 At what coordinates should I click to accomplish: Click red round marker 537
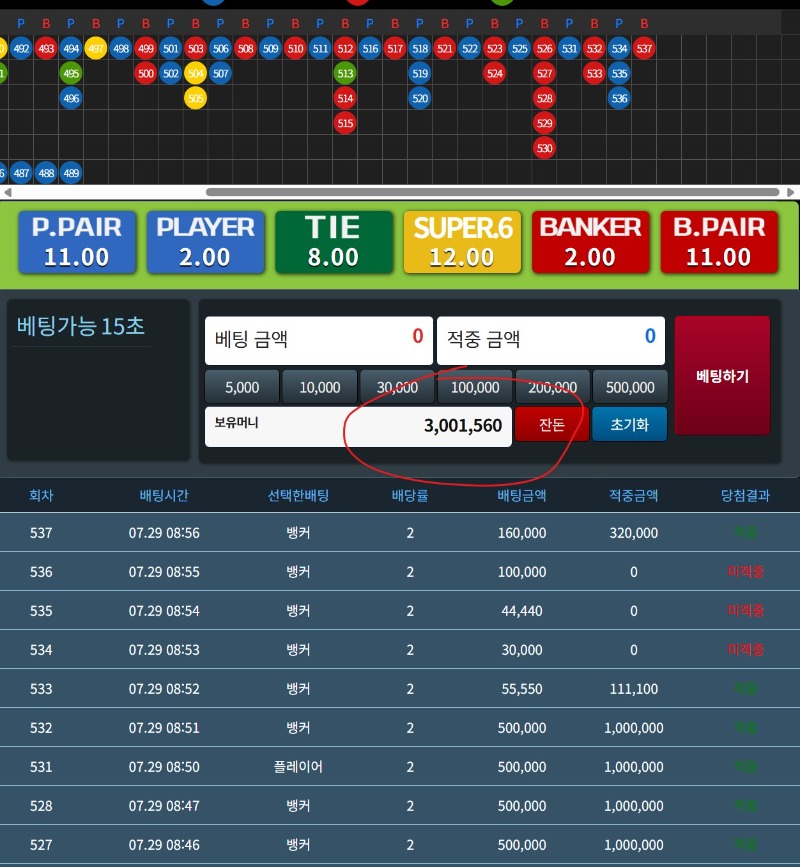pyautogui.click(x=644, y=49)
